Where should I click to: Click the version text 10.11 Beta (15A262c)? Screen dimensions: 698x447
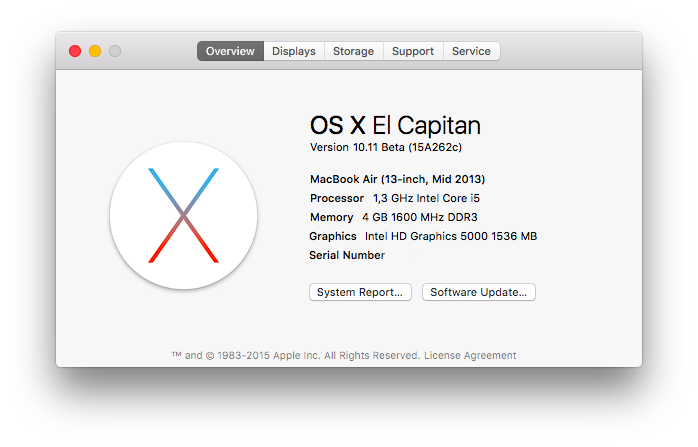(x=386, y=147)
